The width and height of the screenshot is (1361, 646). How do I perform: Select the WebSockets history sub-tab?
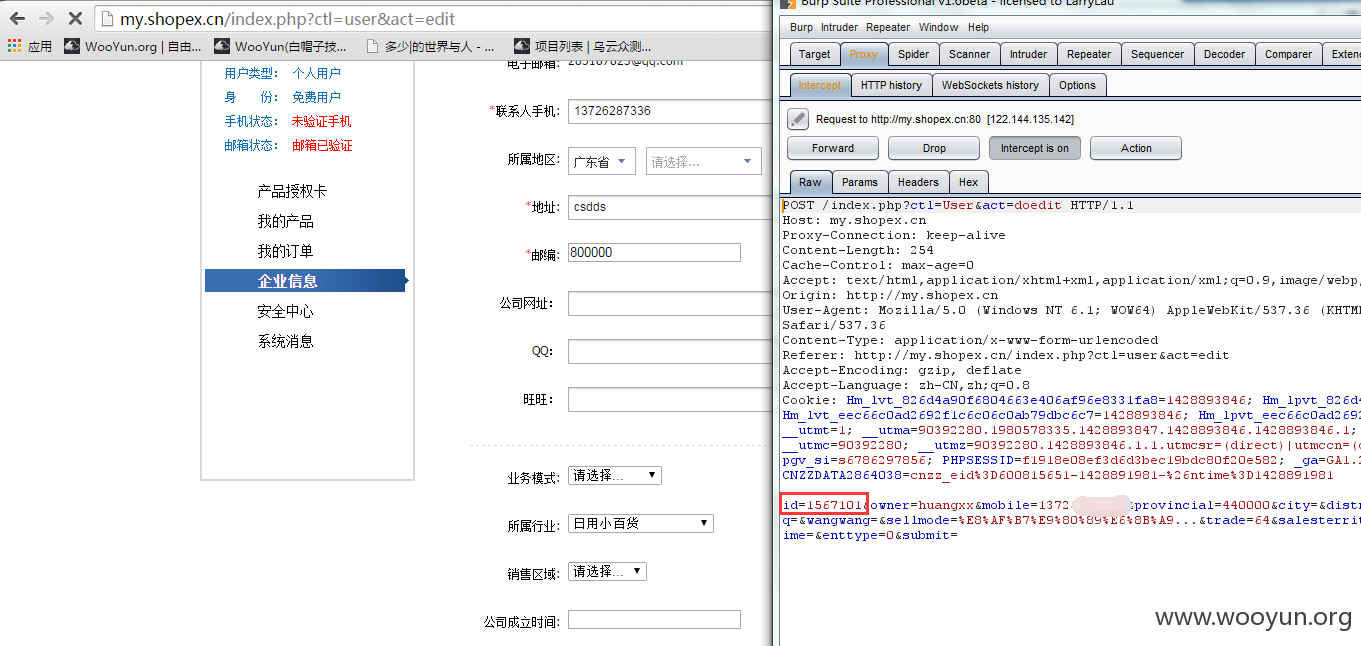tap(990, 85)
